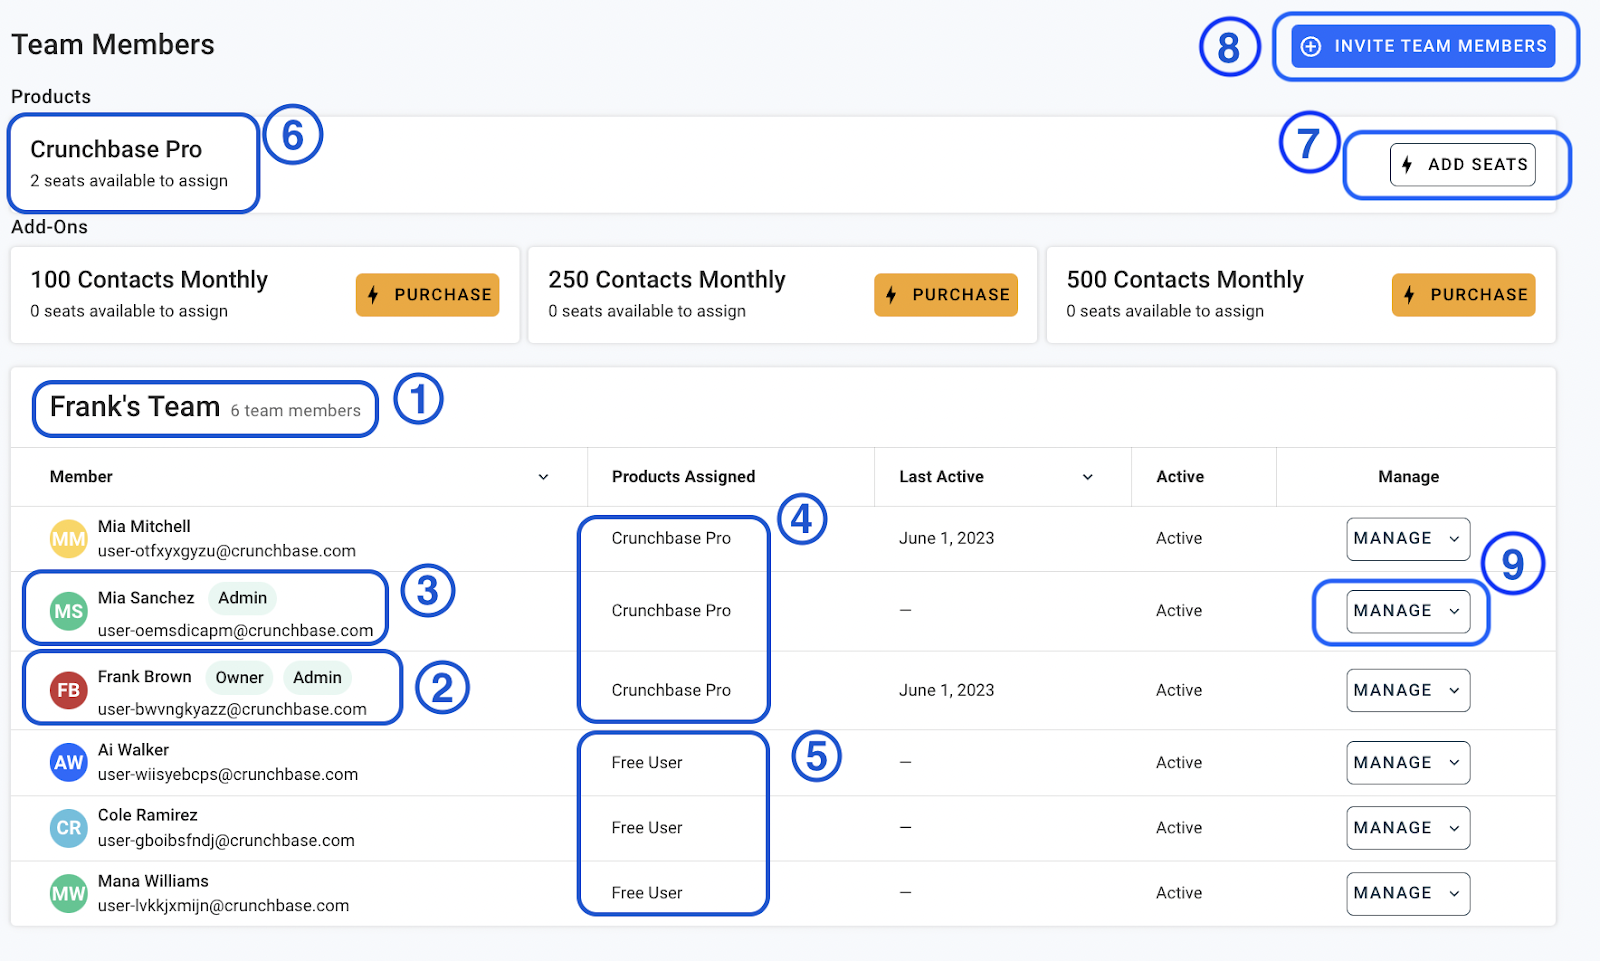Click the lightning bolt icon on Add Seats

click(1407, 165)
